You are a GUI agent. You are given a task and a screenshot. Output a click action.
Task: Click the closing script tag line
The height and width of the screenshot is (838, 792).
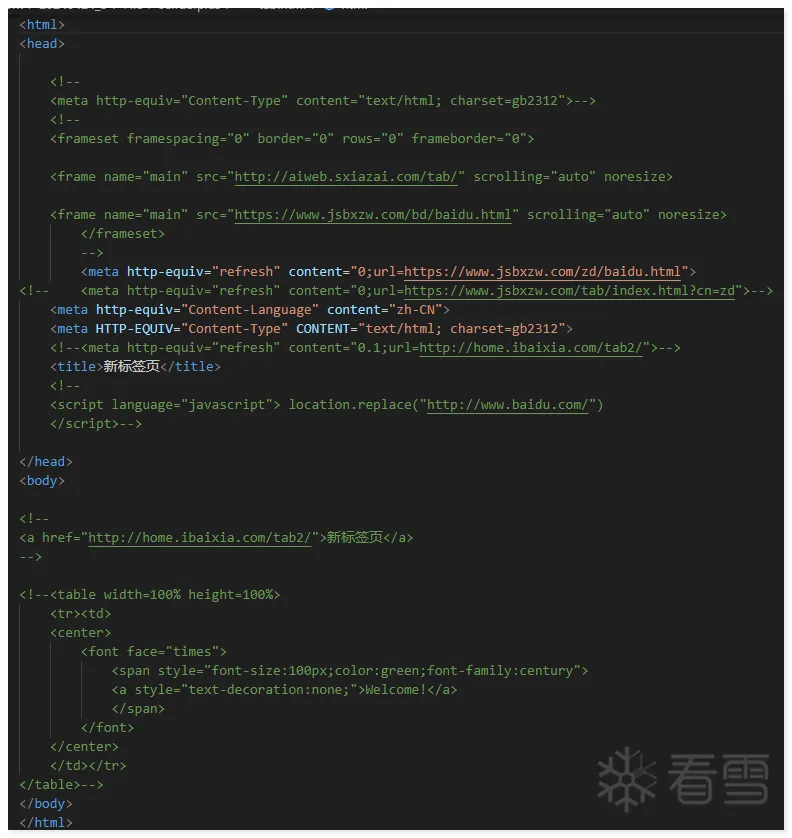point(96,424)
